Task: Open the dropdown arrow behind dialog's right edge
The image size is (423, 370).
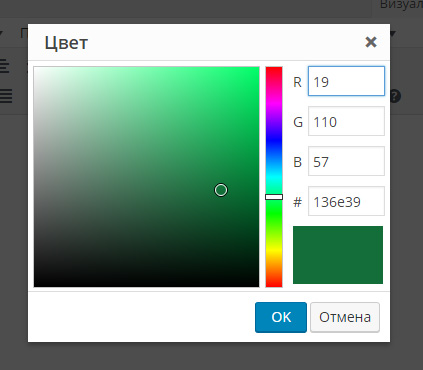Action: (393, 33)
